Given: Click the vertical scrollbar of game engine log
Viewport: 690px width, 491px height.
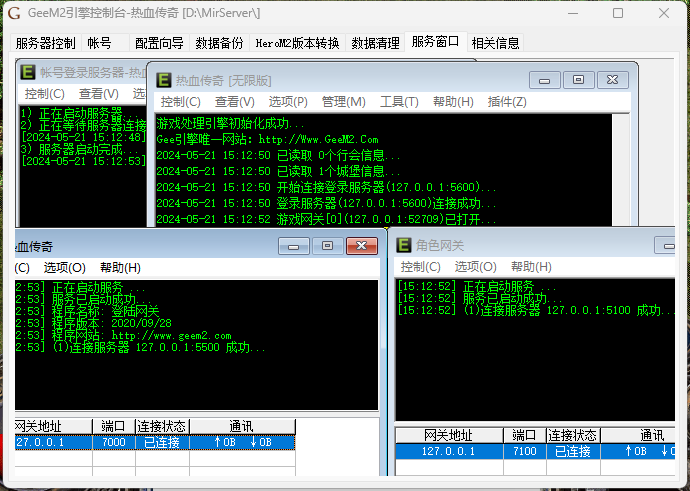Looking at the screenshot, I should click(x=620, y=170).
